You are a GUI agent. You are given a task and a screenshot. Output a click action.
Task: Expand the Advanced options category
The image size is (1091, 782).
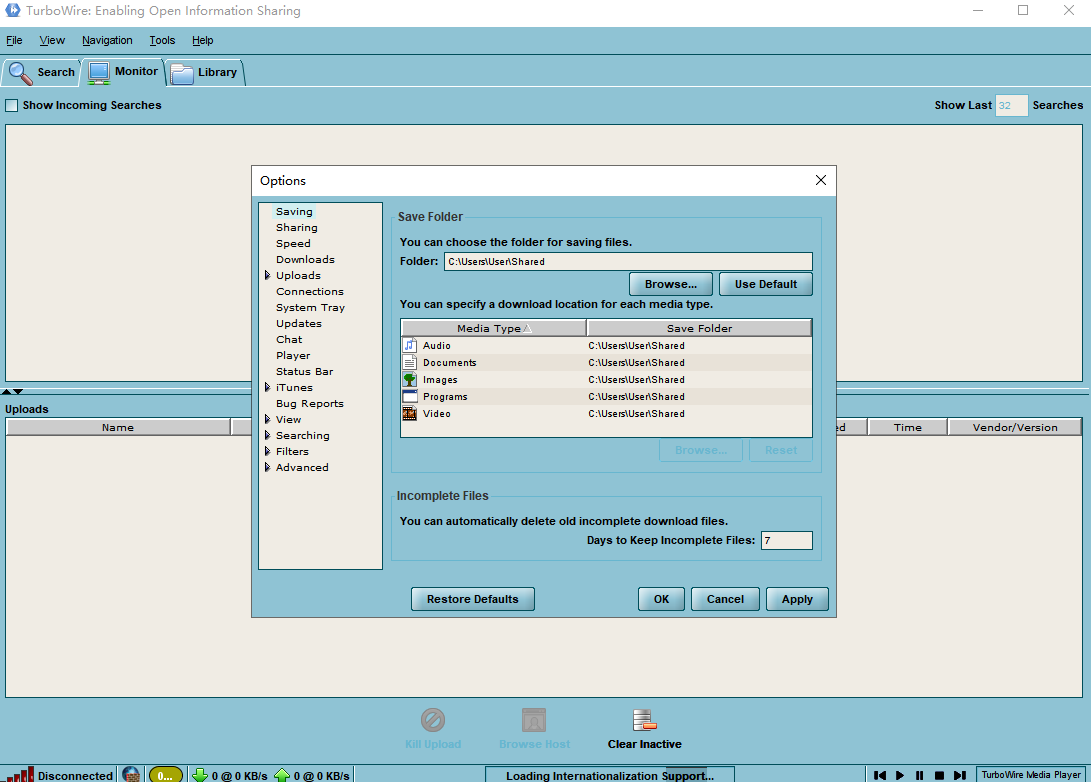click(267, 468)
